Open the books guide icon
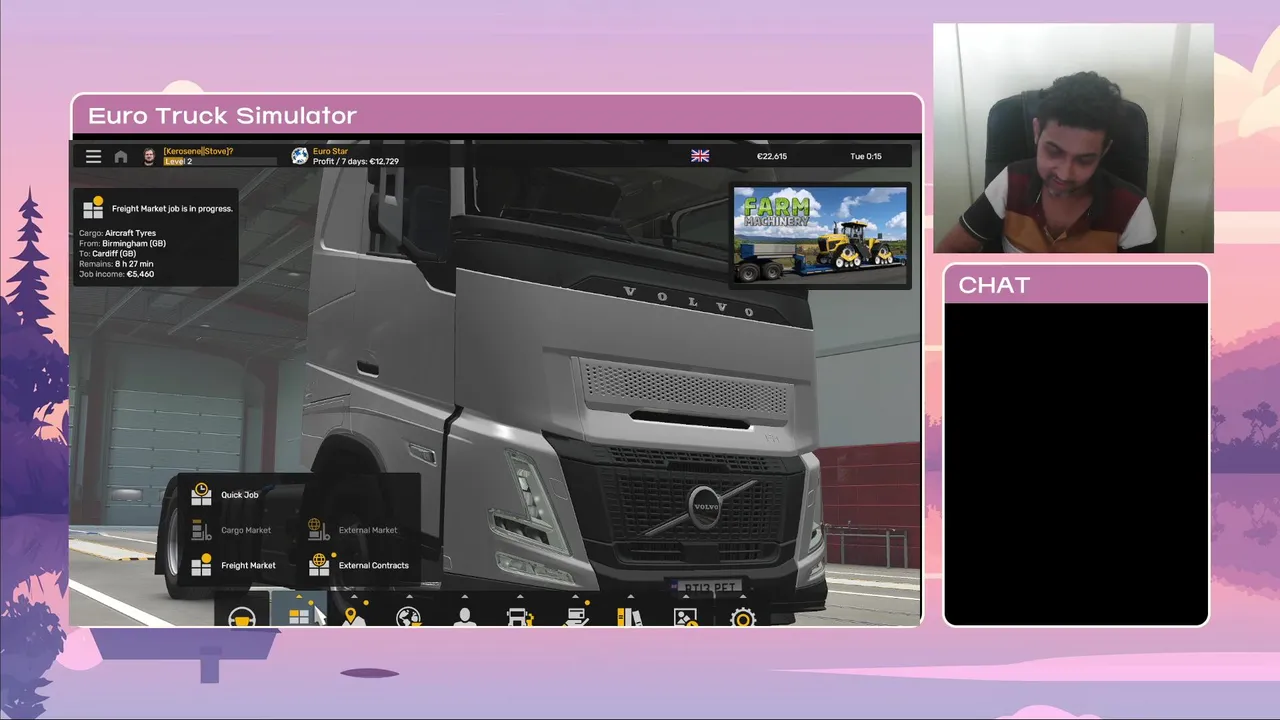This screenshot has width=1280, height=720. (x=629, y=617)
